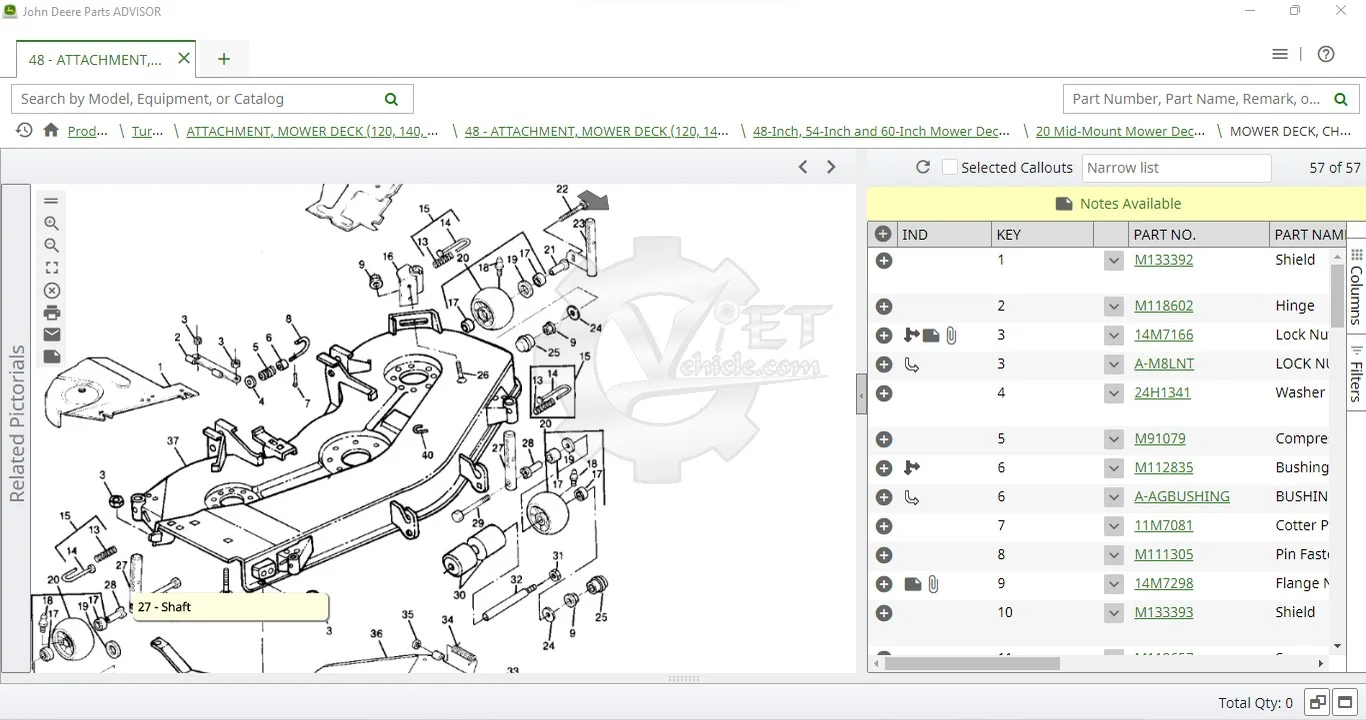Open the application hamburger menu

[x=1280, y=54]
